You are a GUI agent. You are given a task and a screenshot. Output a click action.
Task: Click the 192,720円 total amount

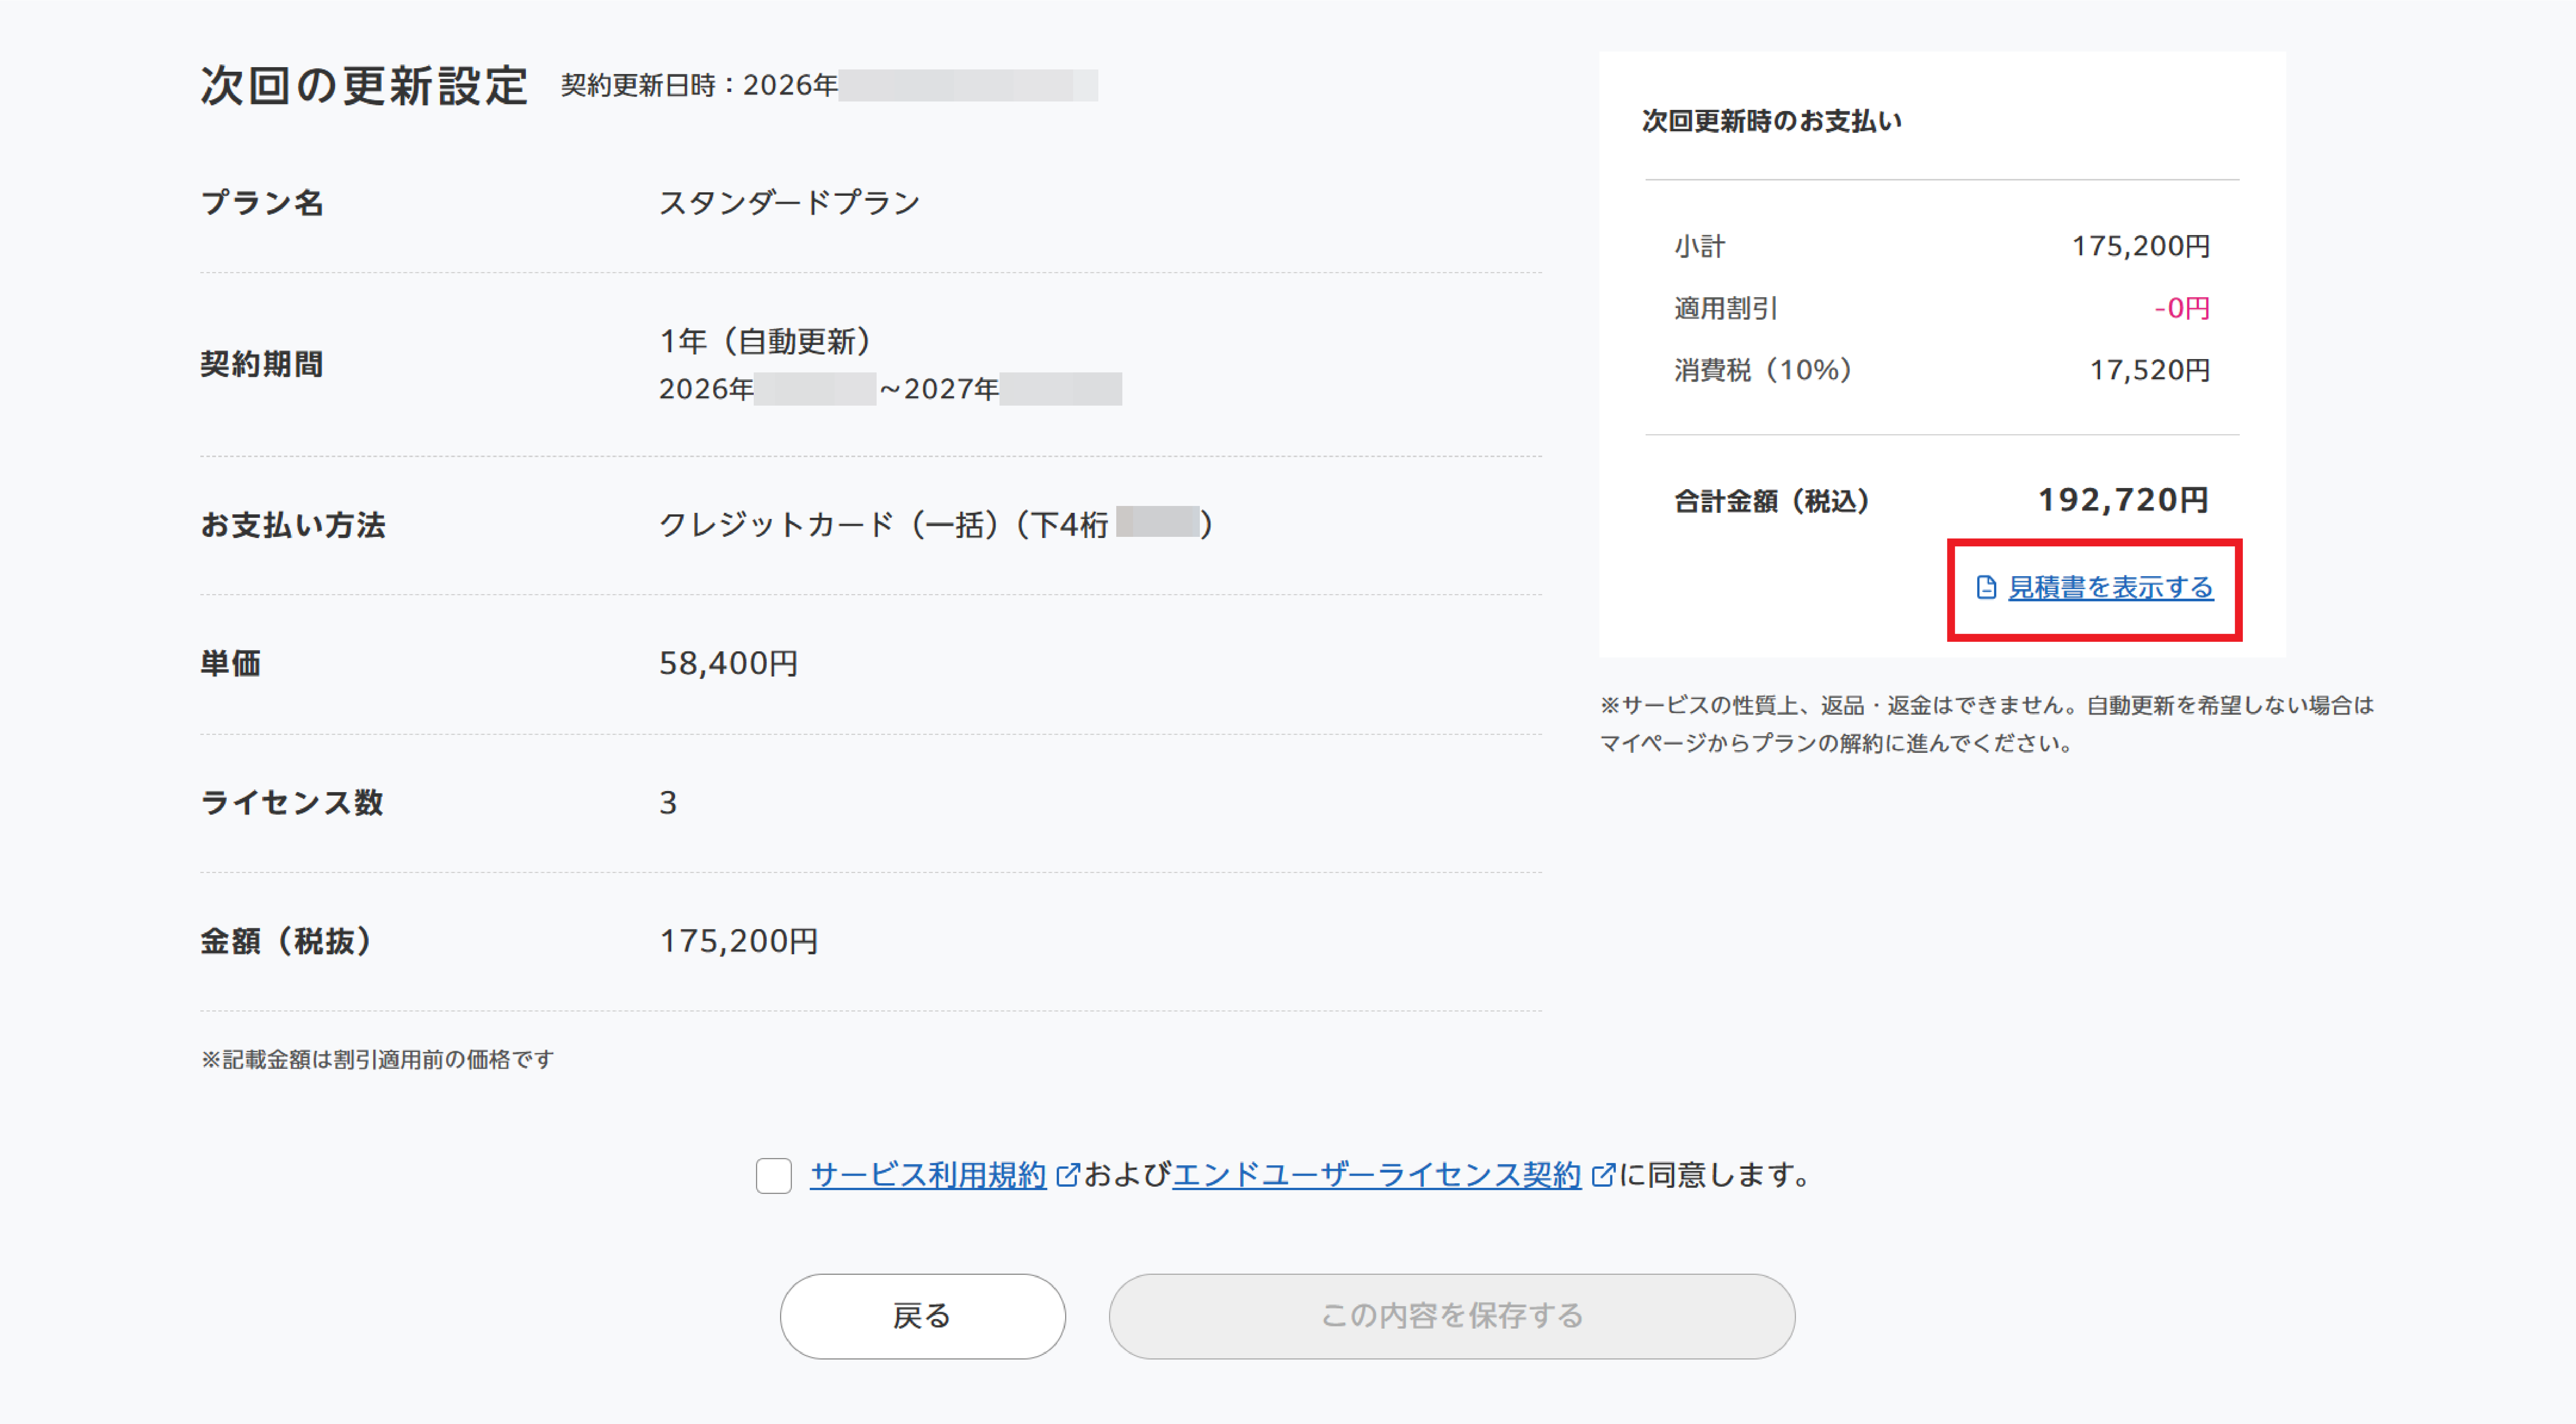point(2122,500)
